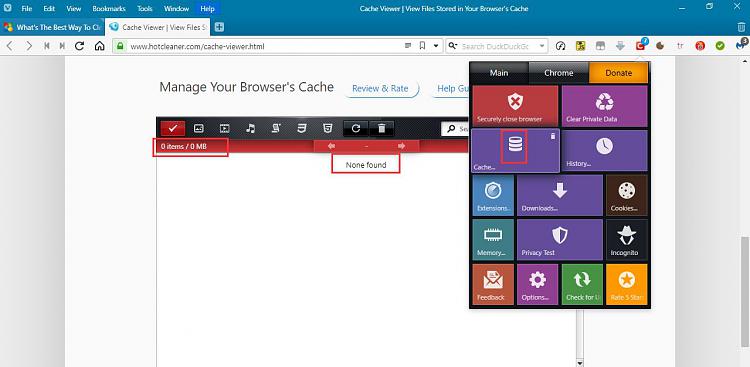Screen dimensions: 750x367
Task: Open the Cache tile
Action: [515, 150]
